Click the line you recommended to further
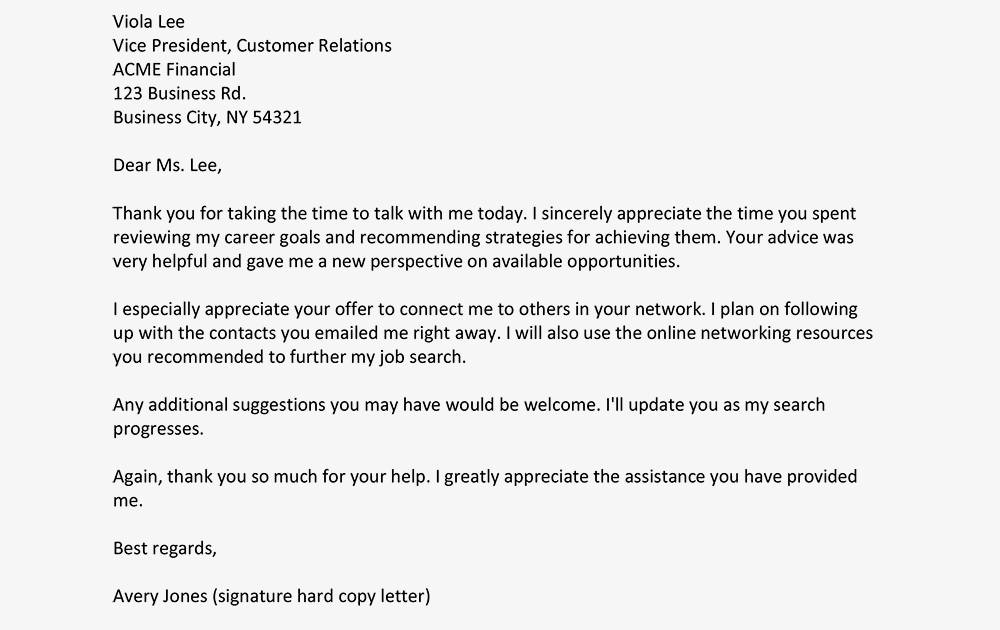Viewport: 1000px width, 630px height. (x=289, y=357)
